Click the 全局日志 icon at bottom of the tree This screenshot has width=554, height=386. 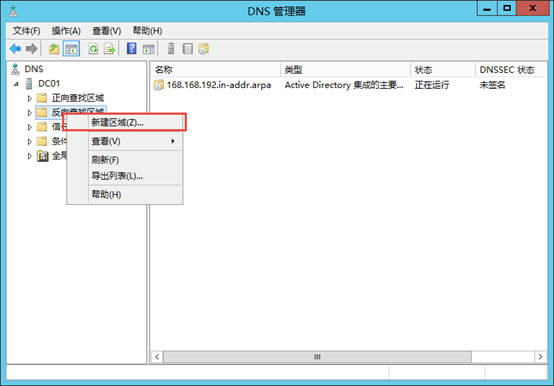click(x=42, y=156)
